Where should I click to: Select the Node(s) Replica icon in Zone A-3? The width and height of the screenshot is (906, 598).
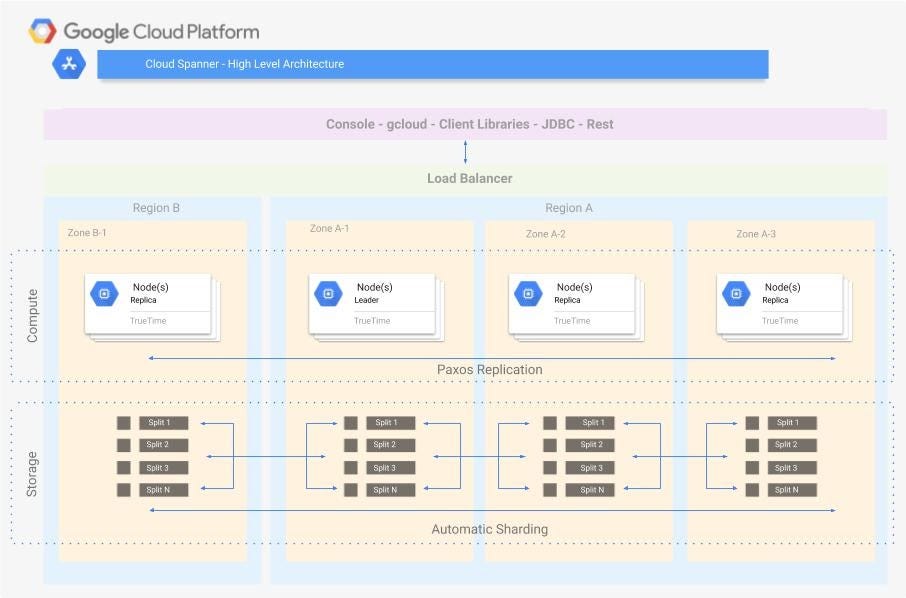tap(736, 293)
